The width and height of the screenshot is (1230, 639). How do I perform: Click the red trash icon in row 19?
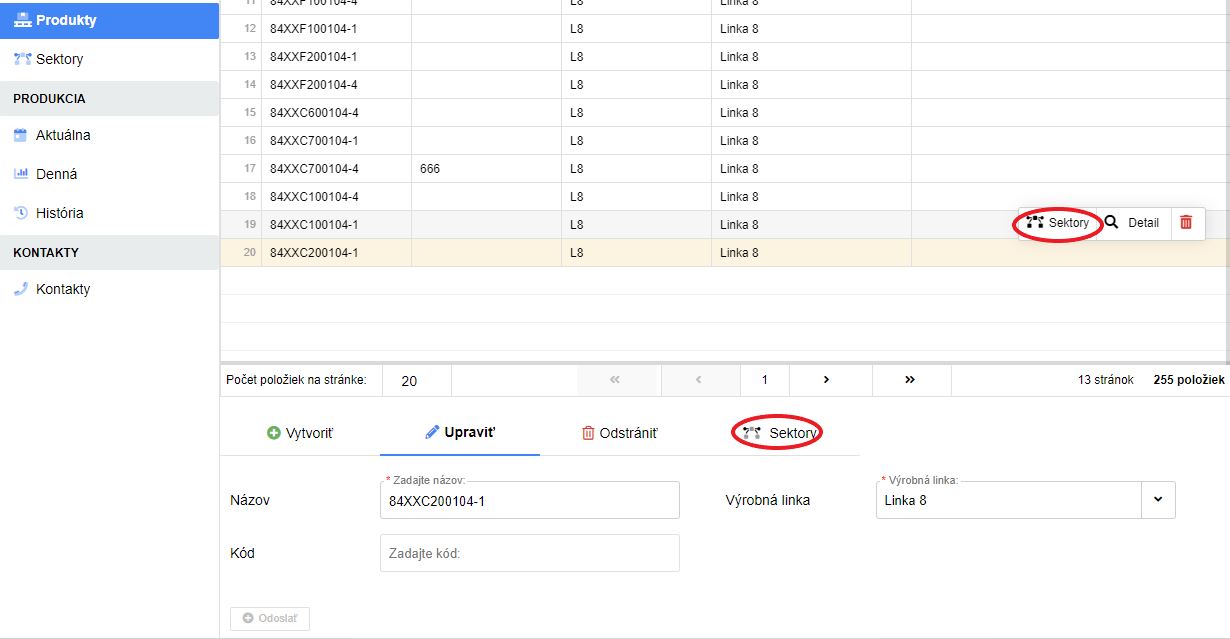pos(1185,223)
